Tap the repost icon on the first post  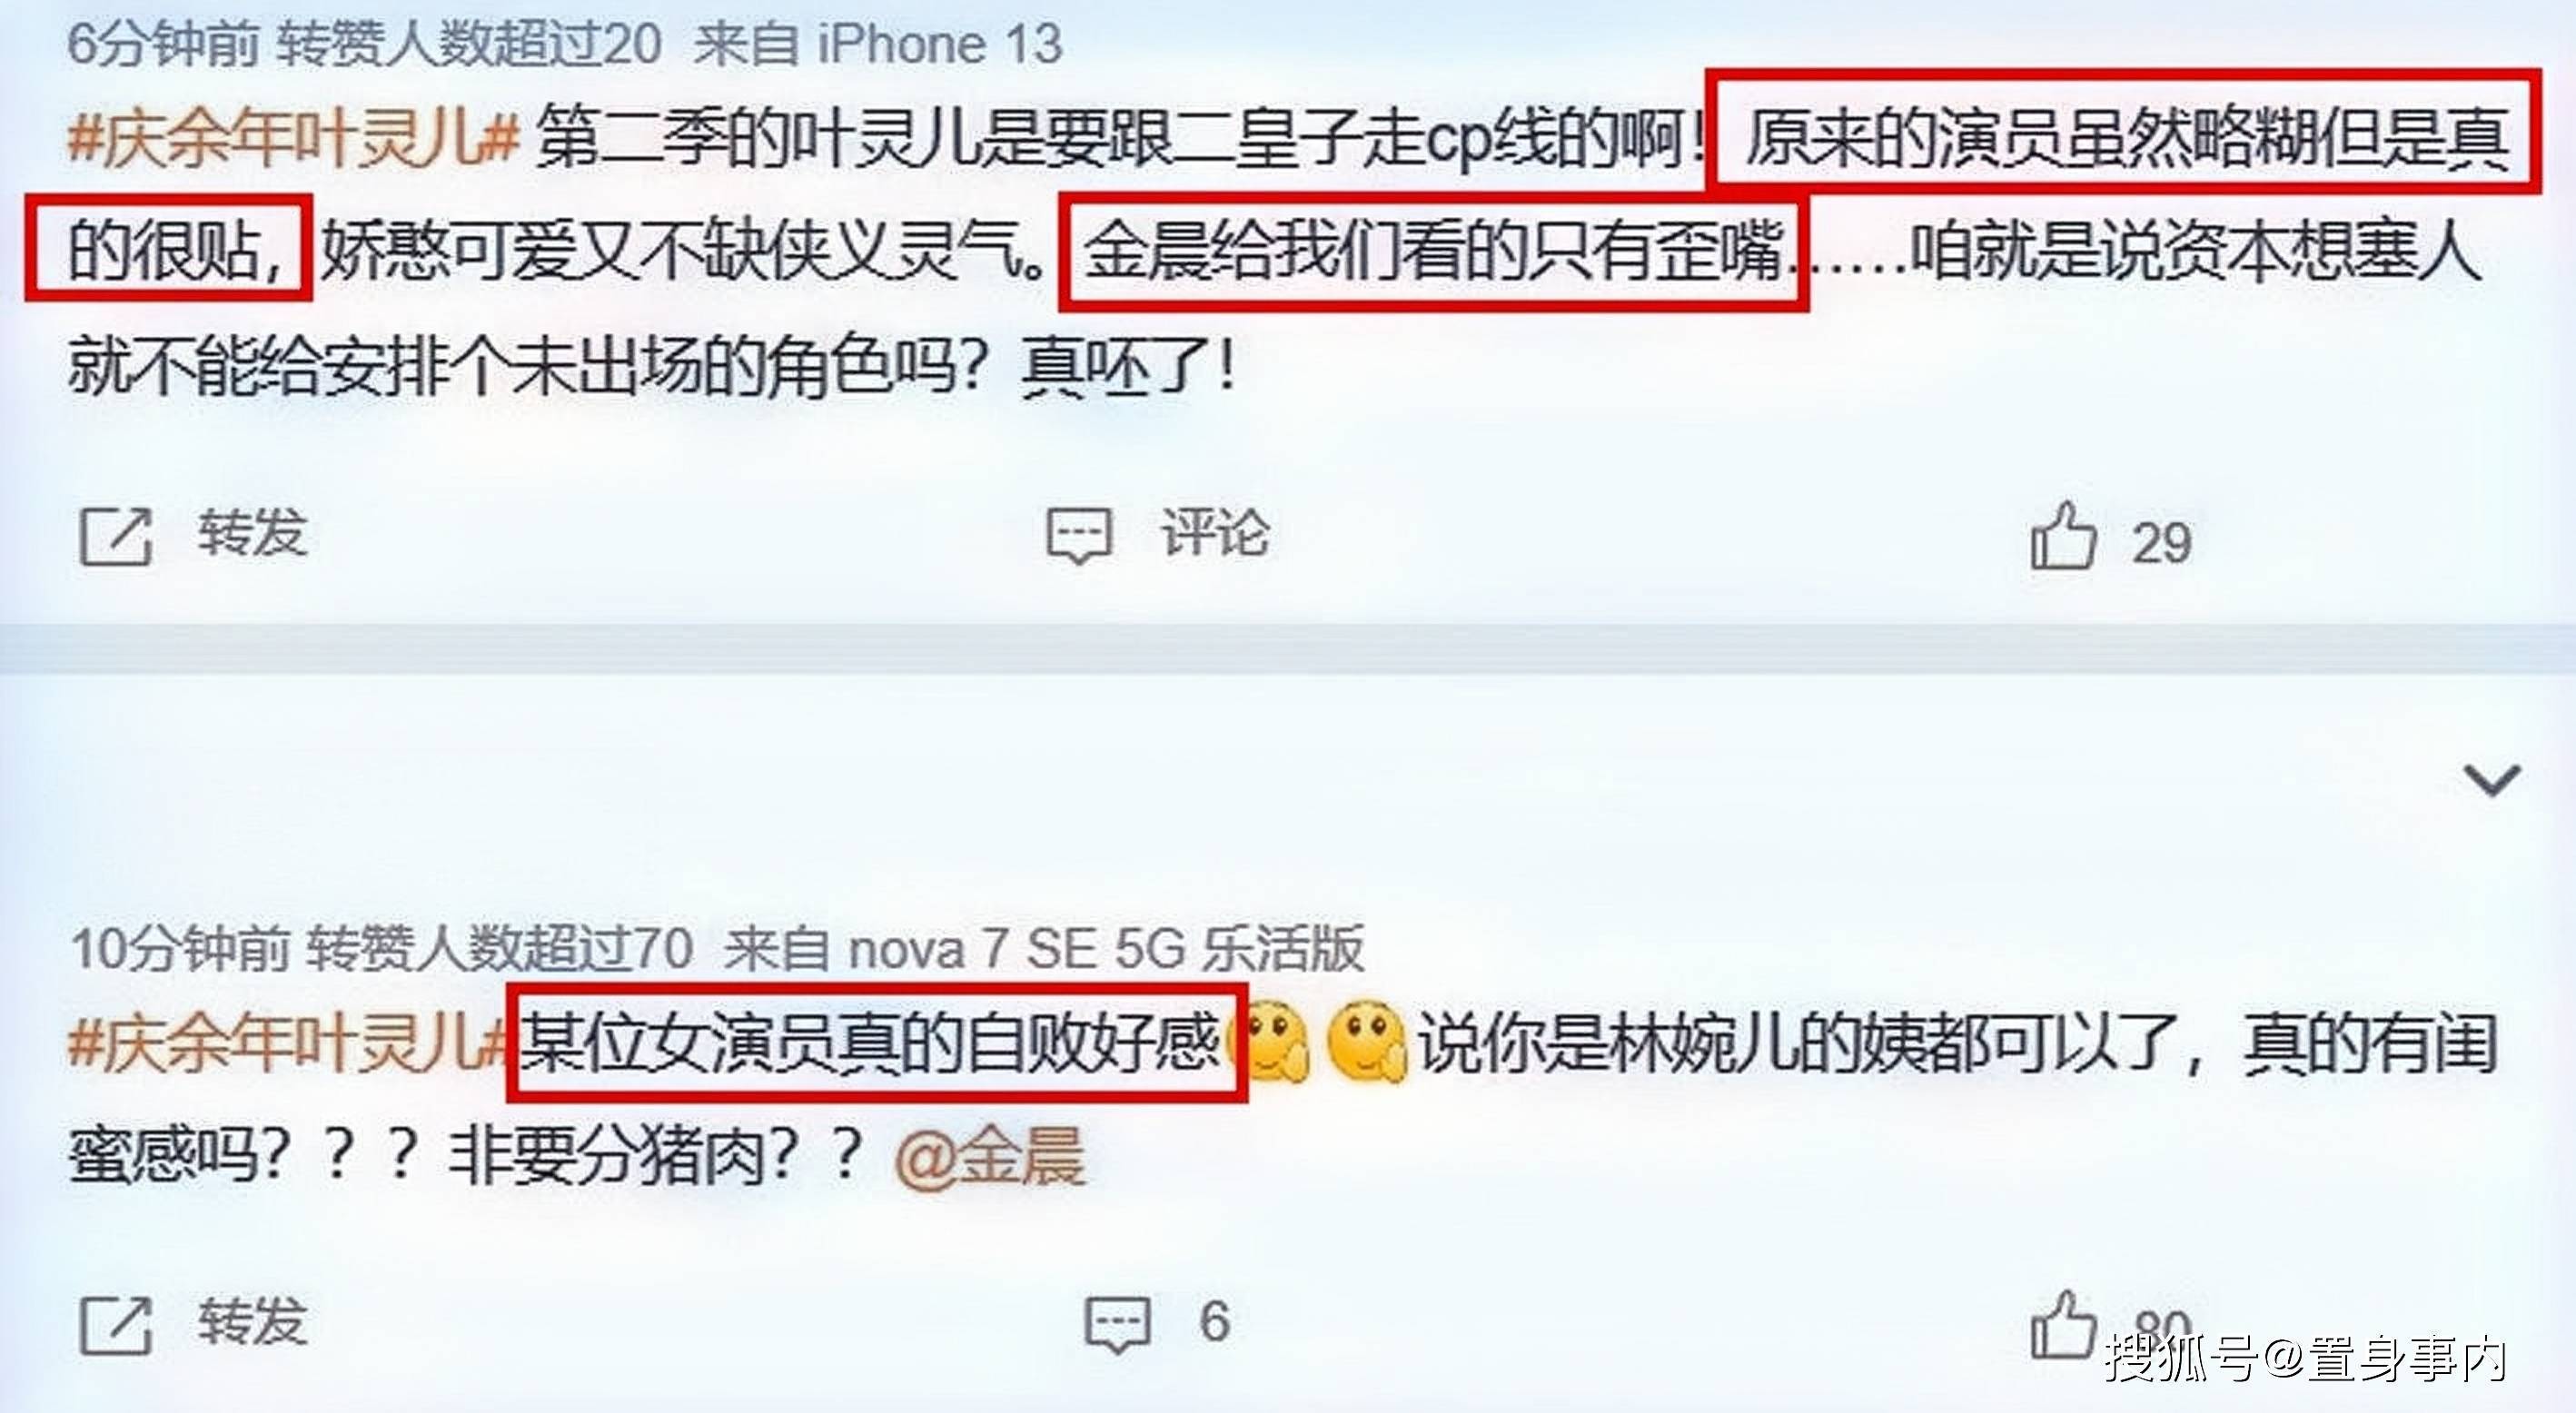116,537
